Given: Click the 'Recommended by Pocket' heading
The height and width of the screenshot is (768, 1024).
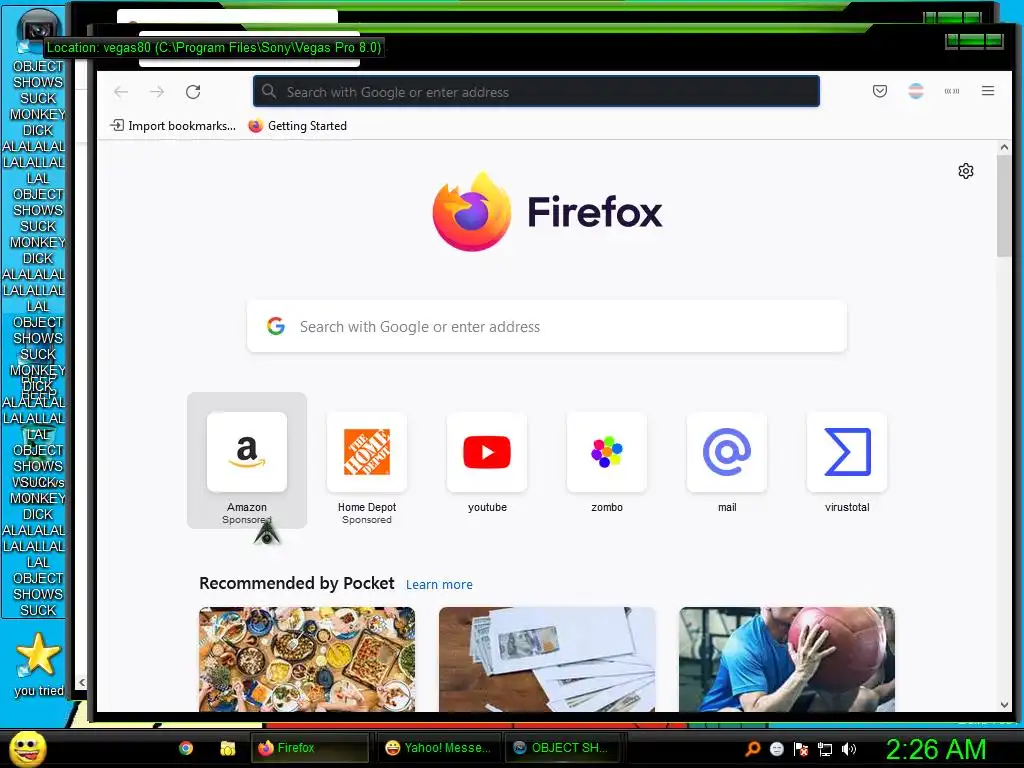Looking at the screenshot, I should pyautogui.click(x=296, y=583).
